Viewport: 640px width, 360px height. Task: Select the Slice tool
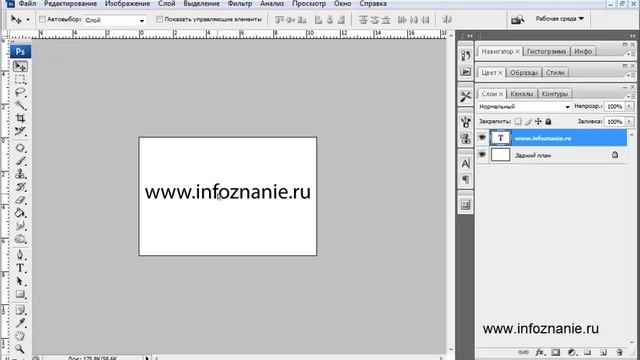click(20, 131)
